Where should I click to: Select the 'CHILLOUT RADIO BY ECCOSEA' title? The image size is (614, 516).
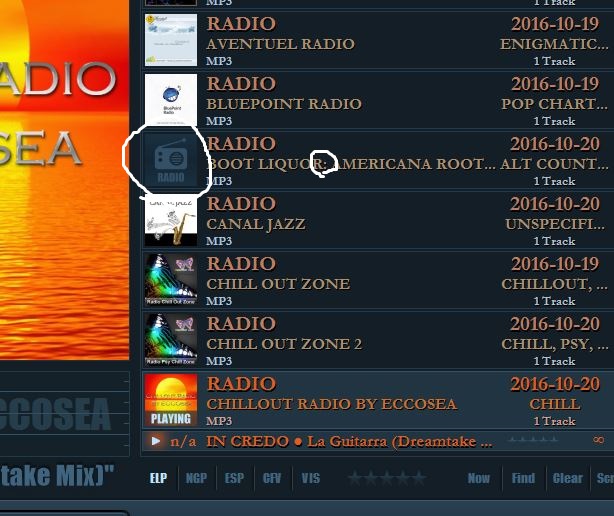(x=332, y=404)
